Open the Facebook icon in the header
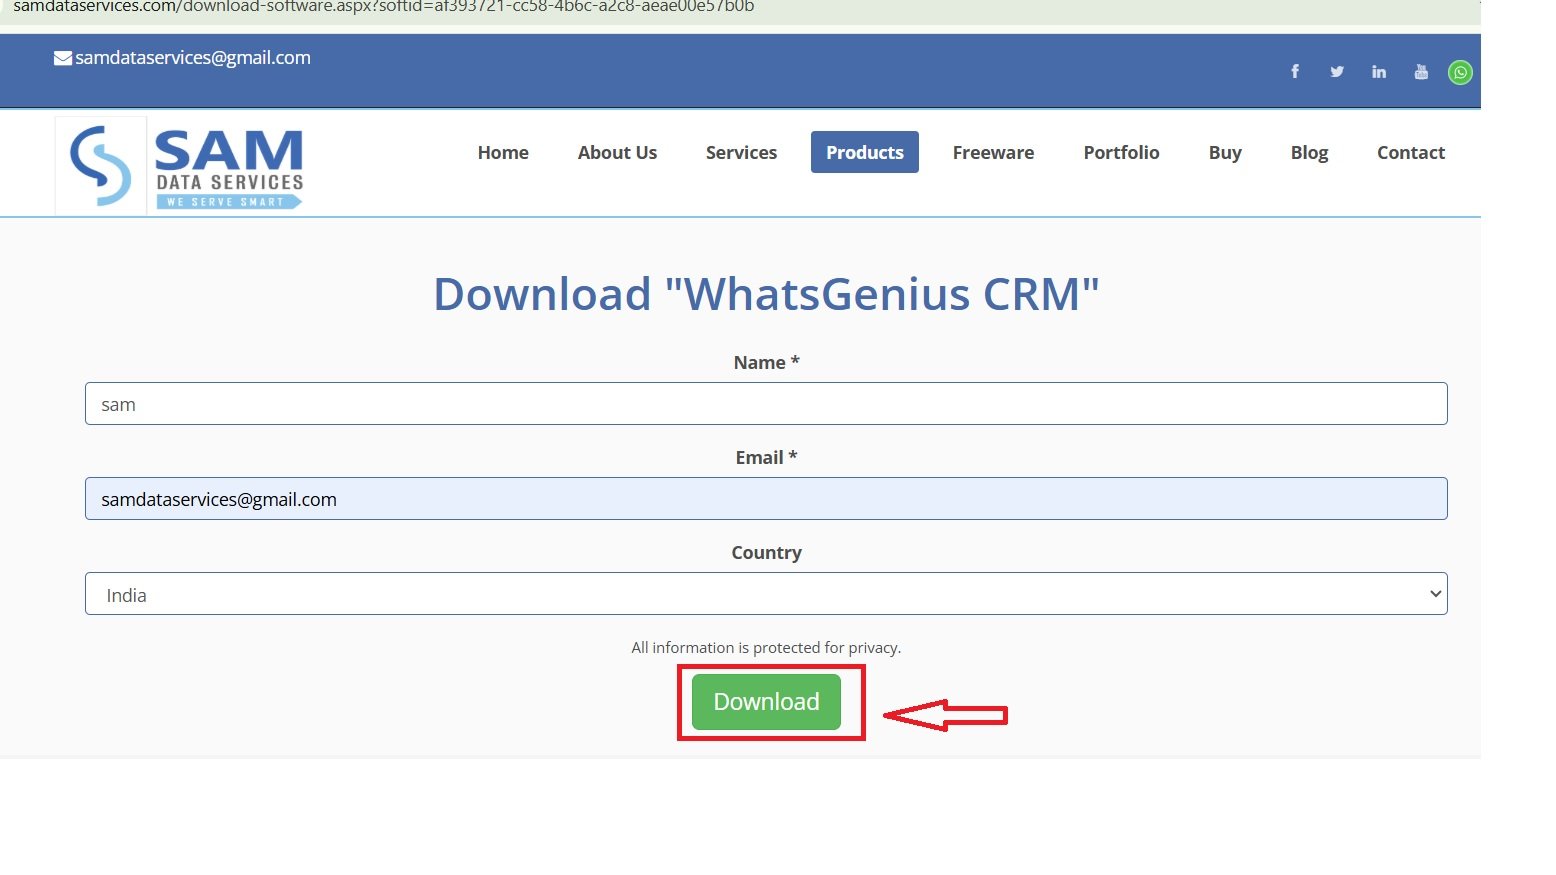 pos(1295,71)
